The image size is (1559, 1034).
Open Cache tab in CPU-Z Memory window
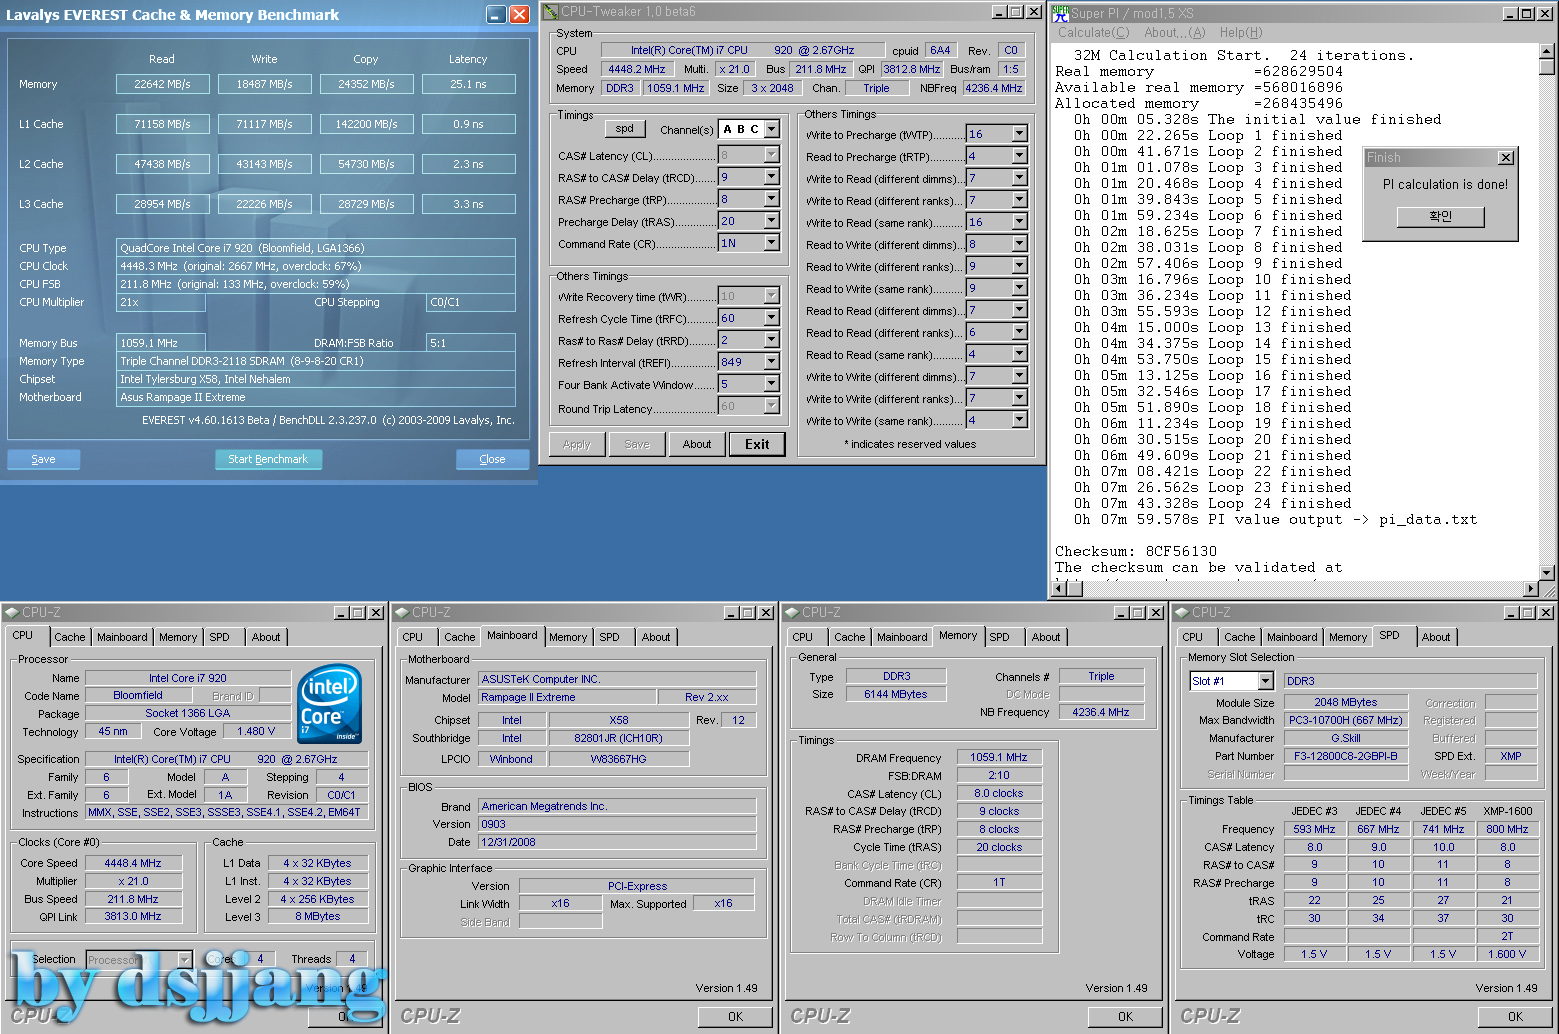coord(850,637)
